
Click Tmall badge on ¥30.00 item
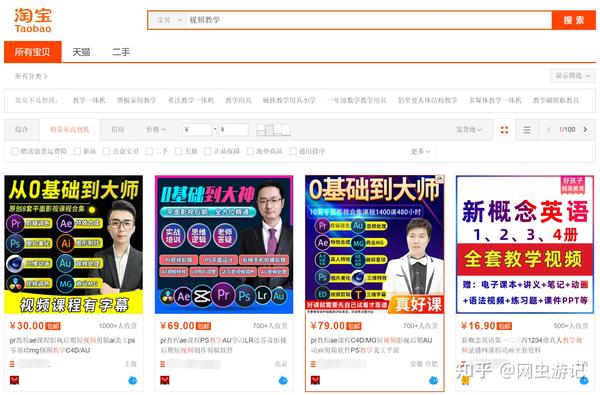tap(14, 380)
